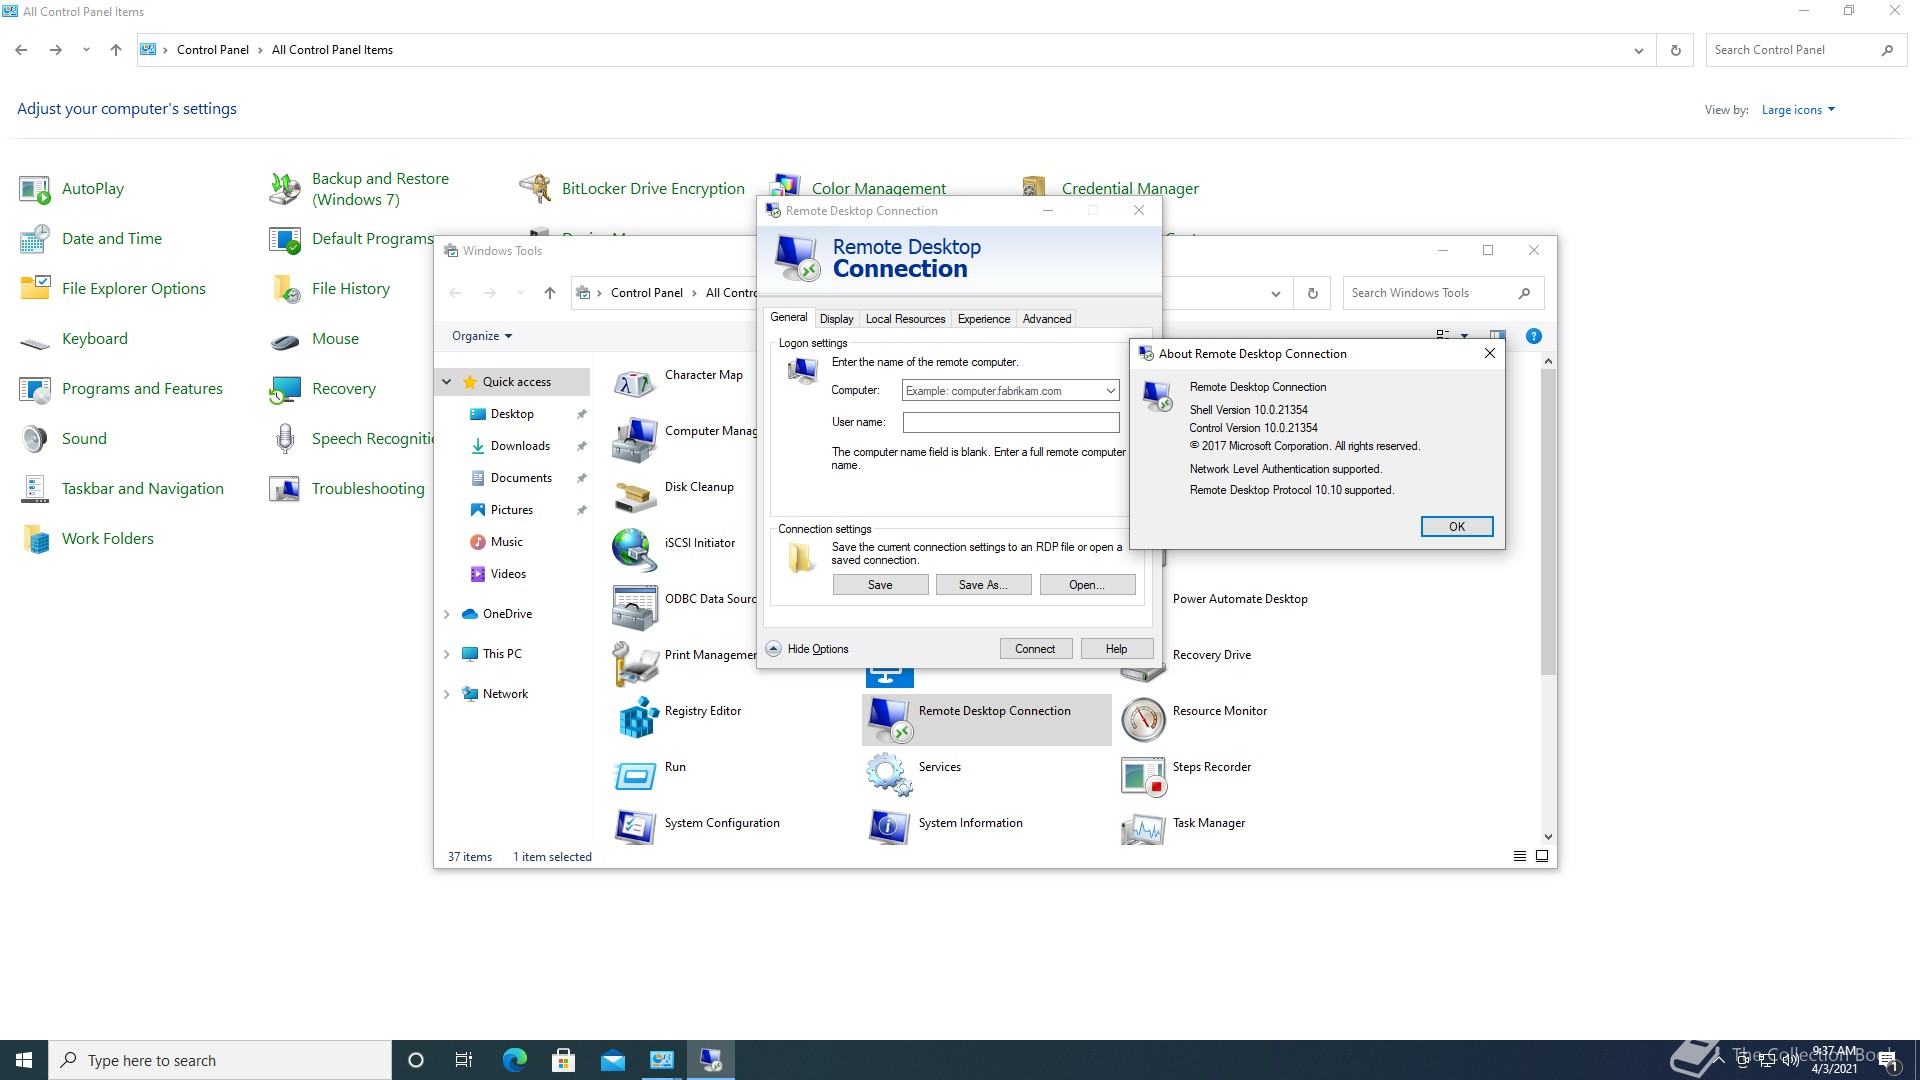Expand the Network tree node
The height and width of the screenshot is (1080, 1920).
(447, 694)
